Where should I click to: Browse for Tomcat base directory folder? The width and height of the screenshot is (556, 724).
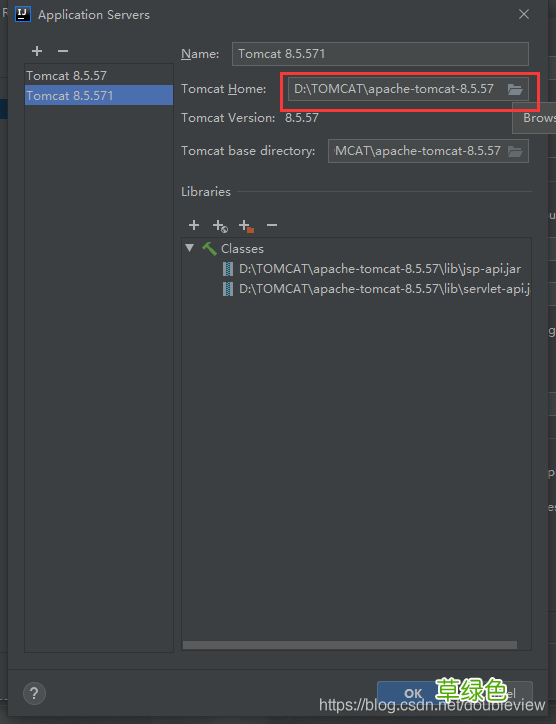tap(515, 151)
